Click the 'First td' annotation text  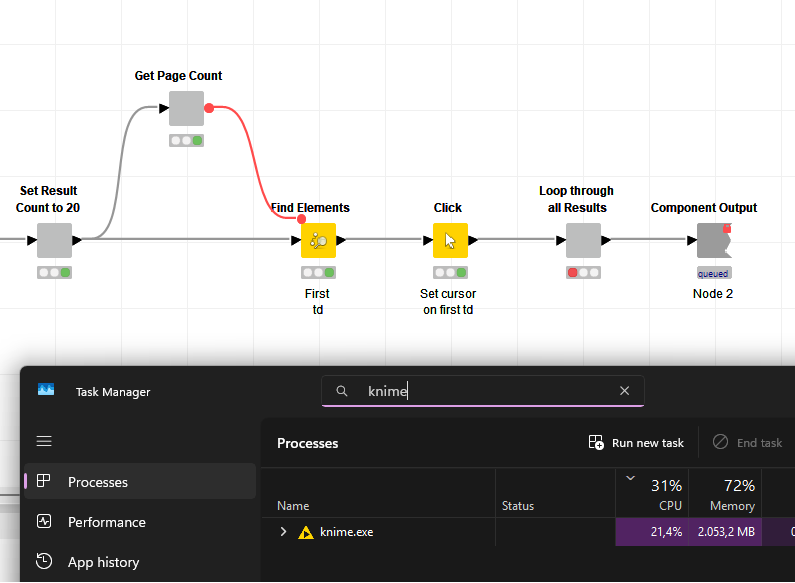(x=317, y=302)
